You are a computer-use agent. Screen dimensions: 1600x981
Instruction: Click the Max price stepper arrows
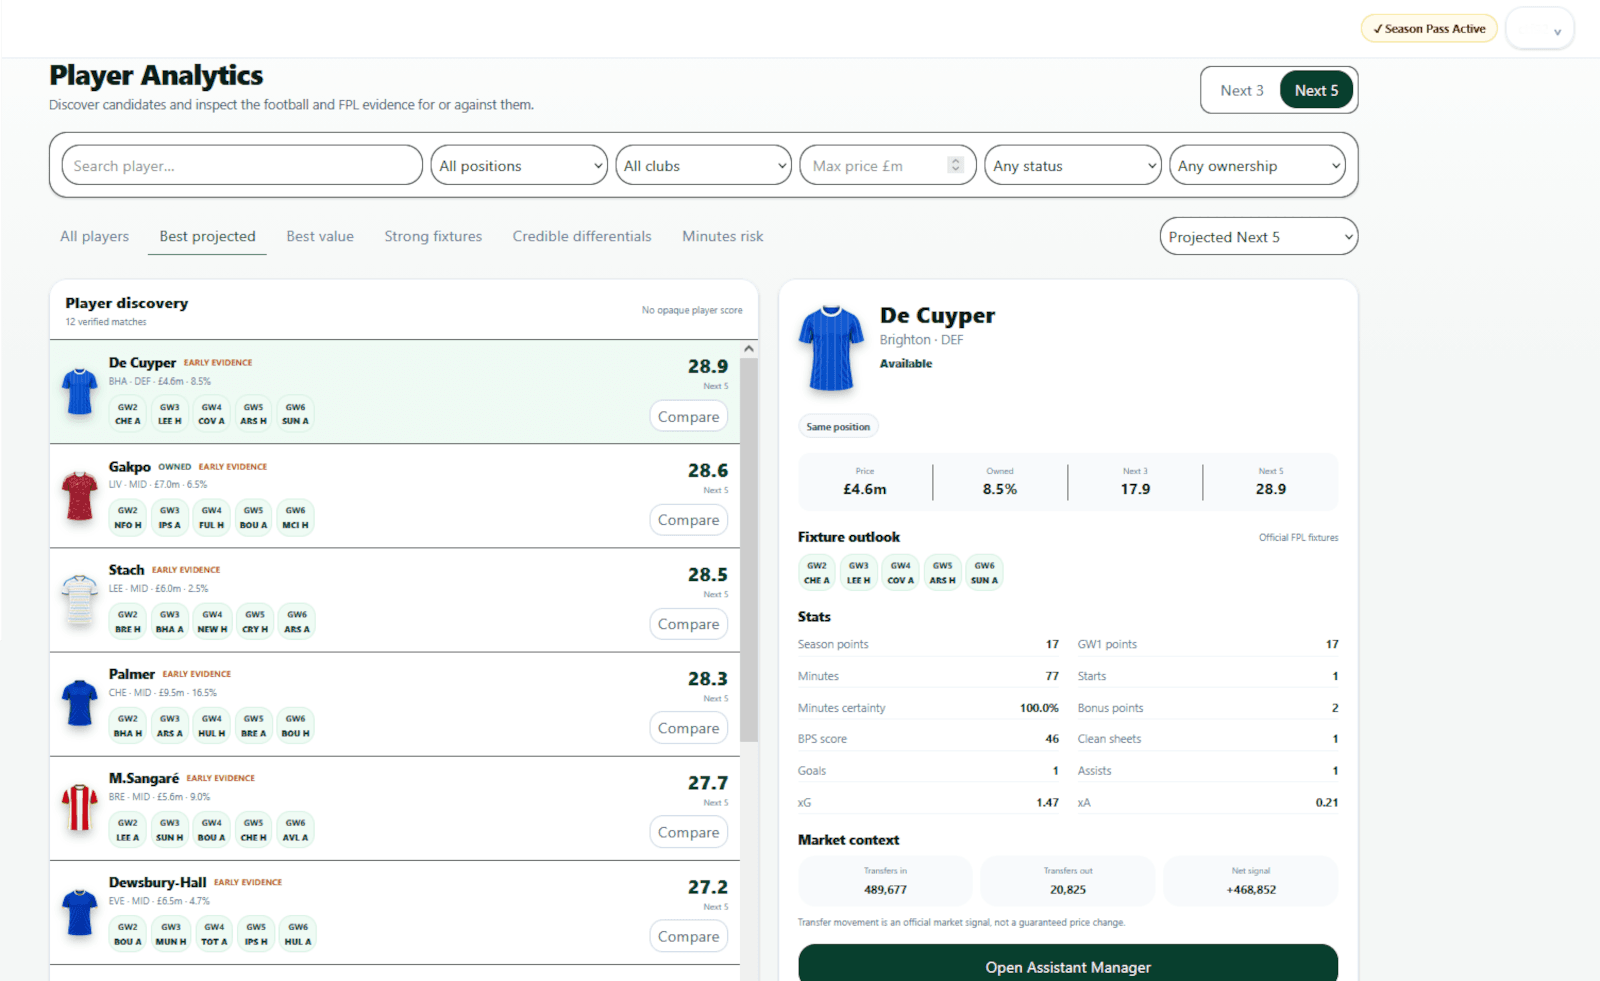pos(956,165)
